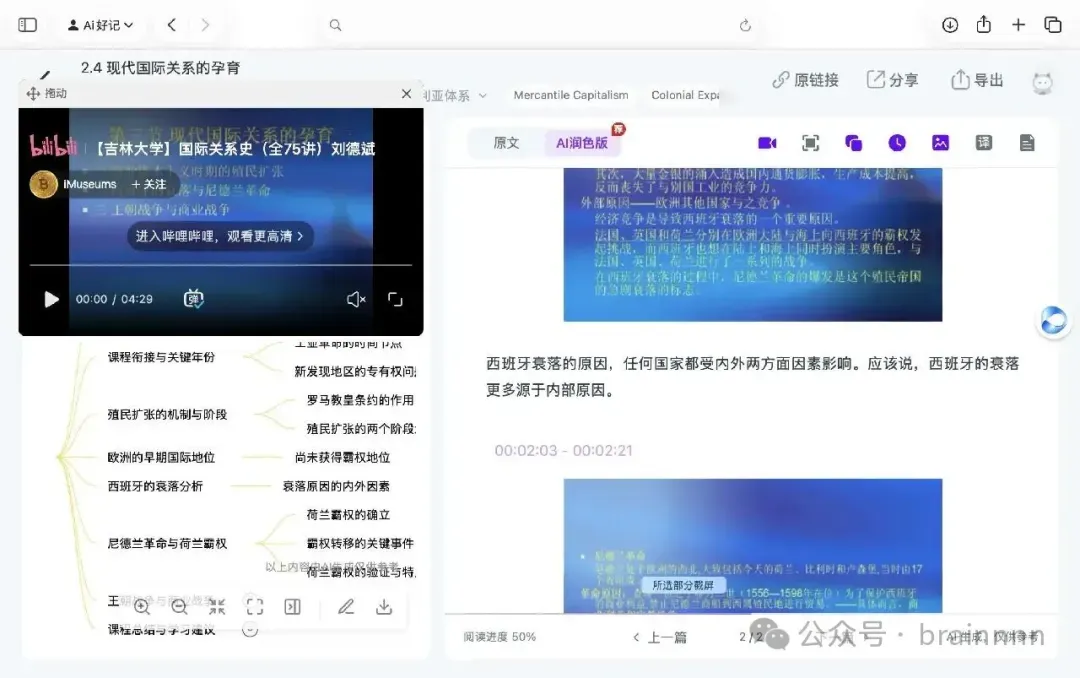Viewport: 1080px width, 678px height.
Task: Click the mind map side panel icon
Action: (x=293, y=606)
